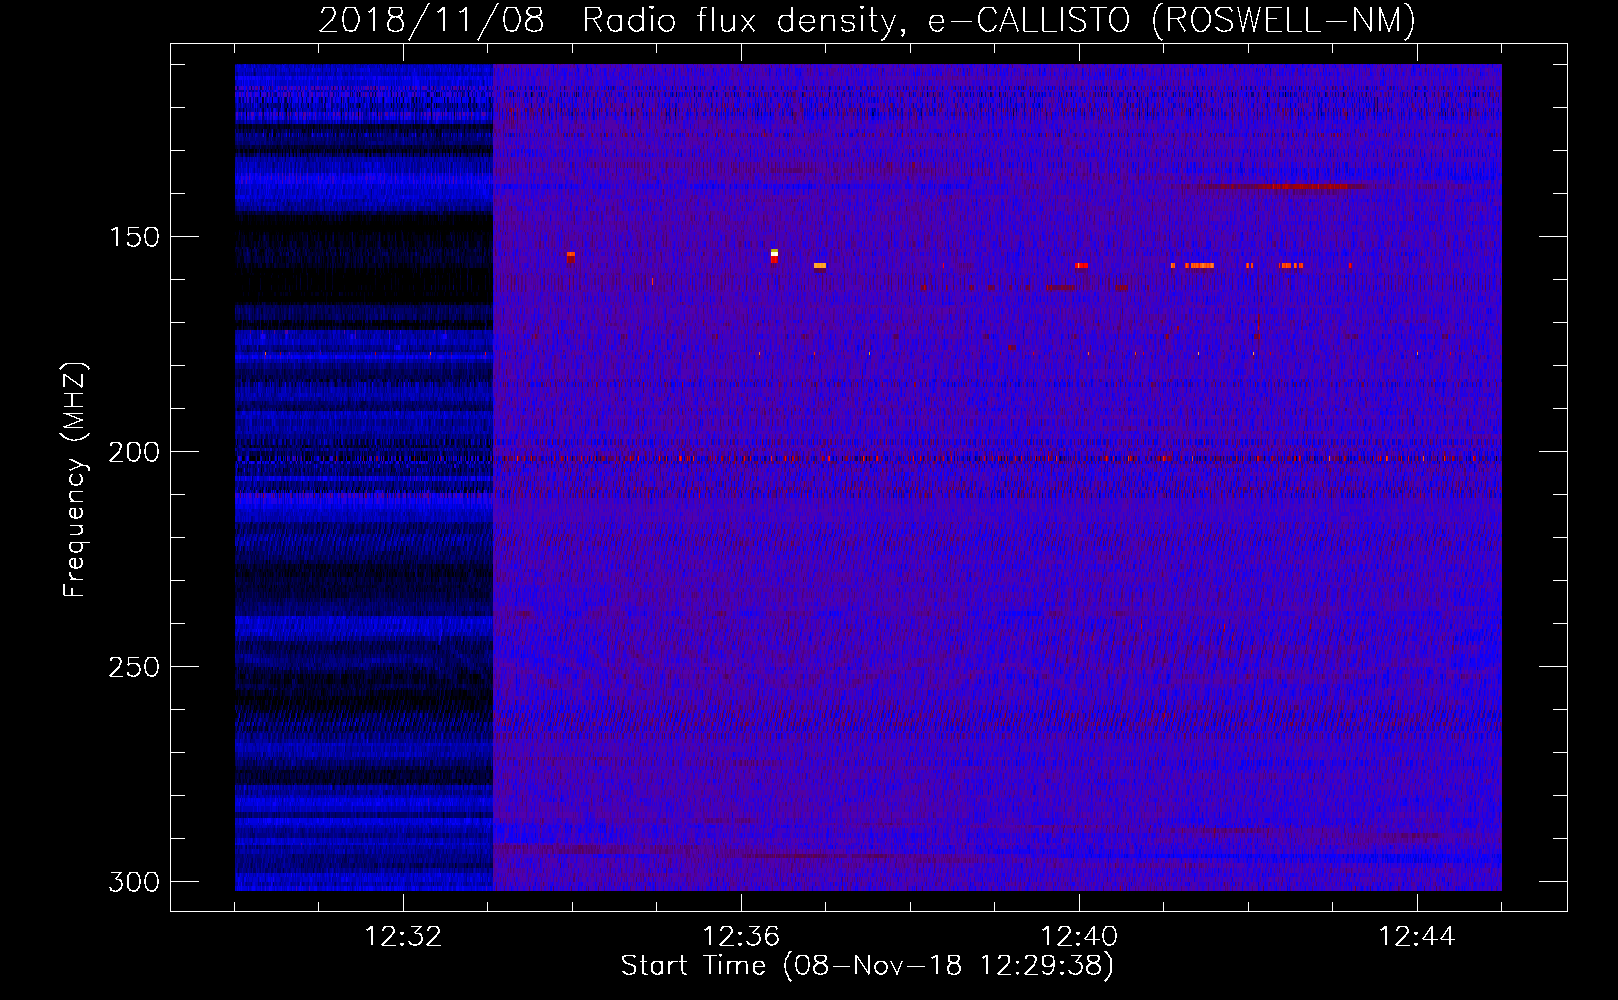The image size is (1618, 1000).
Task: Click the 150 frequency tick label
Action: click(134, 237)
